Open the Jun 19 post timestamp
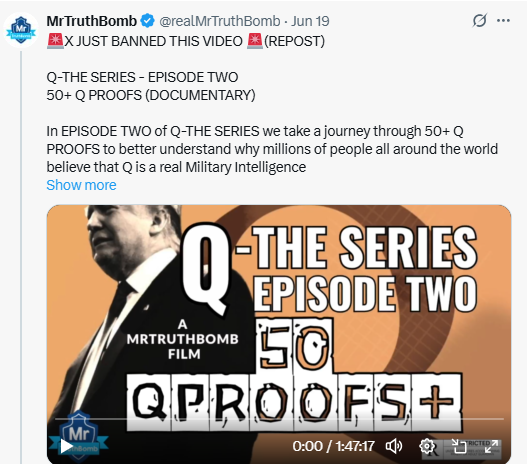The width and height of the screenshot is (527, 464). (310, 21)
